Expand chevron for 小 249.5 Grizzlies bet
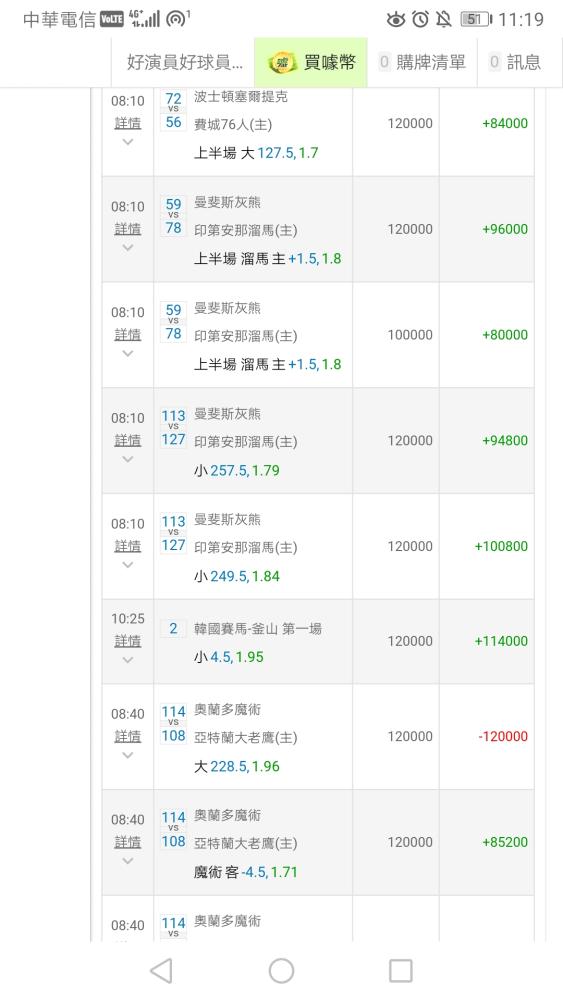The width and height of the screenshot is (563, 1000). click(x=128, y=564)
